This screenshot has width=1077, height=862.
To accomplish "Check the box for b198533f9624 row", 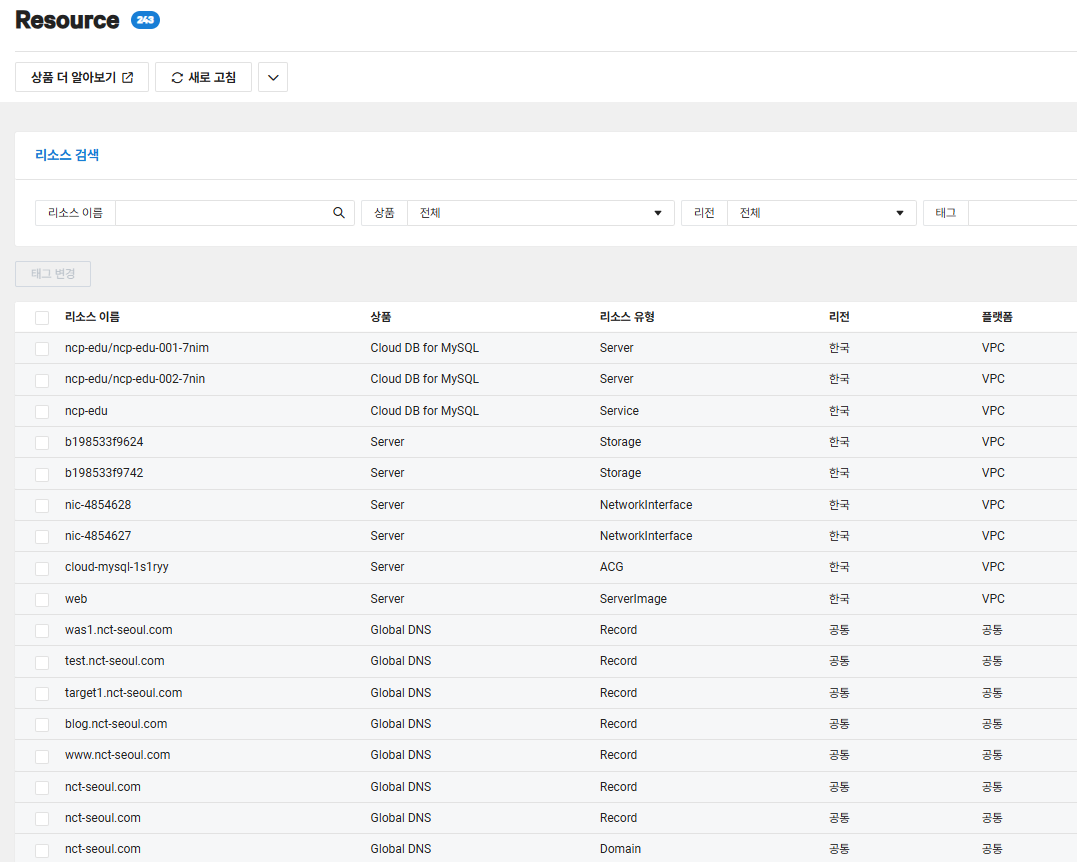I will [x=42, y=442].
